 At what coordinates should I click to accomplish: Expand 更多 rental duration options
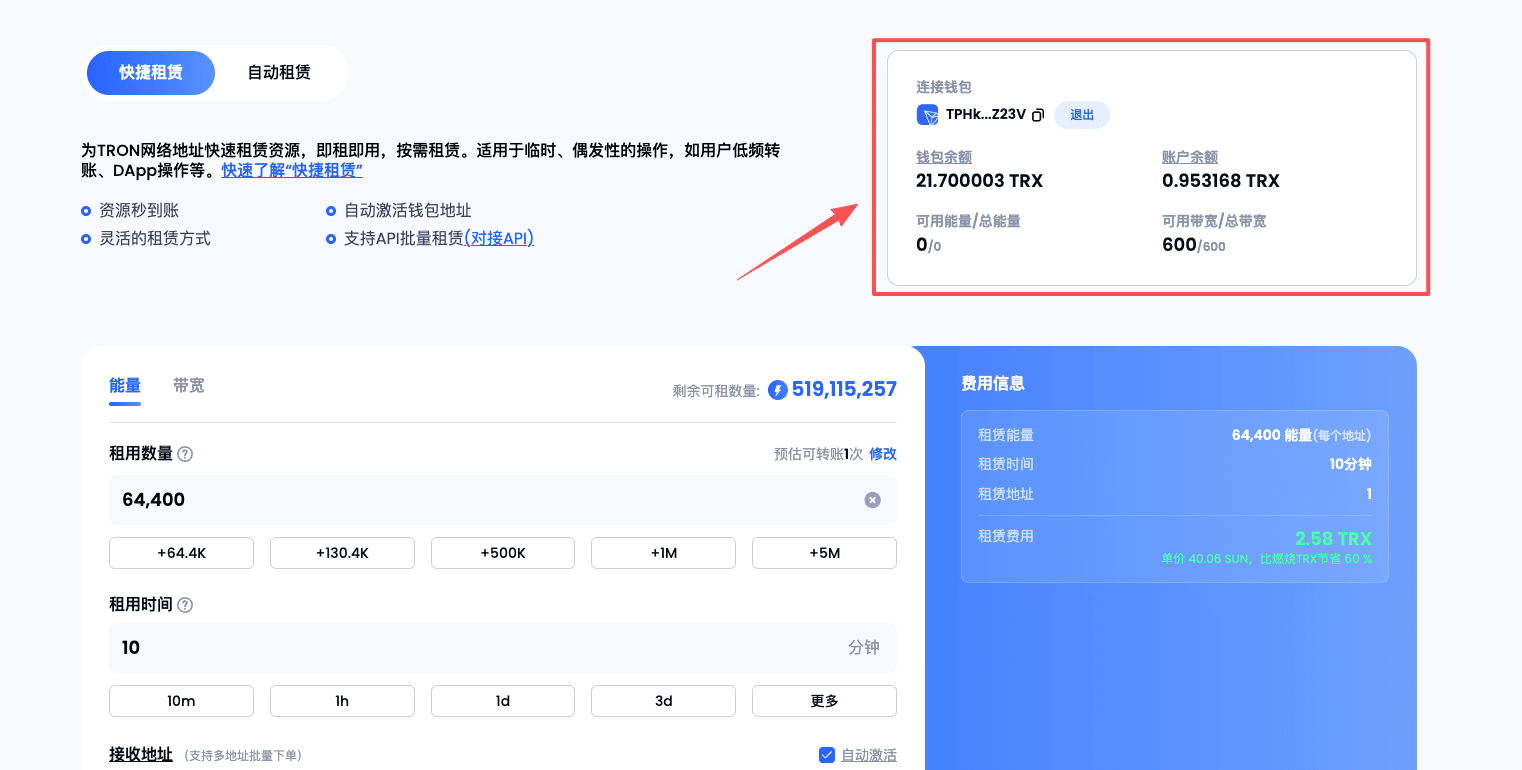[x=824, y=701]
